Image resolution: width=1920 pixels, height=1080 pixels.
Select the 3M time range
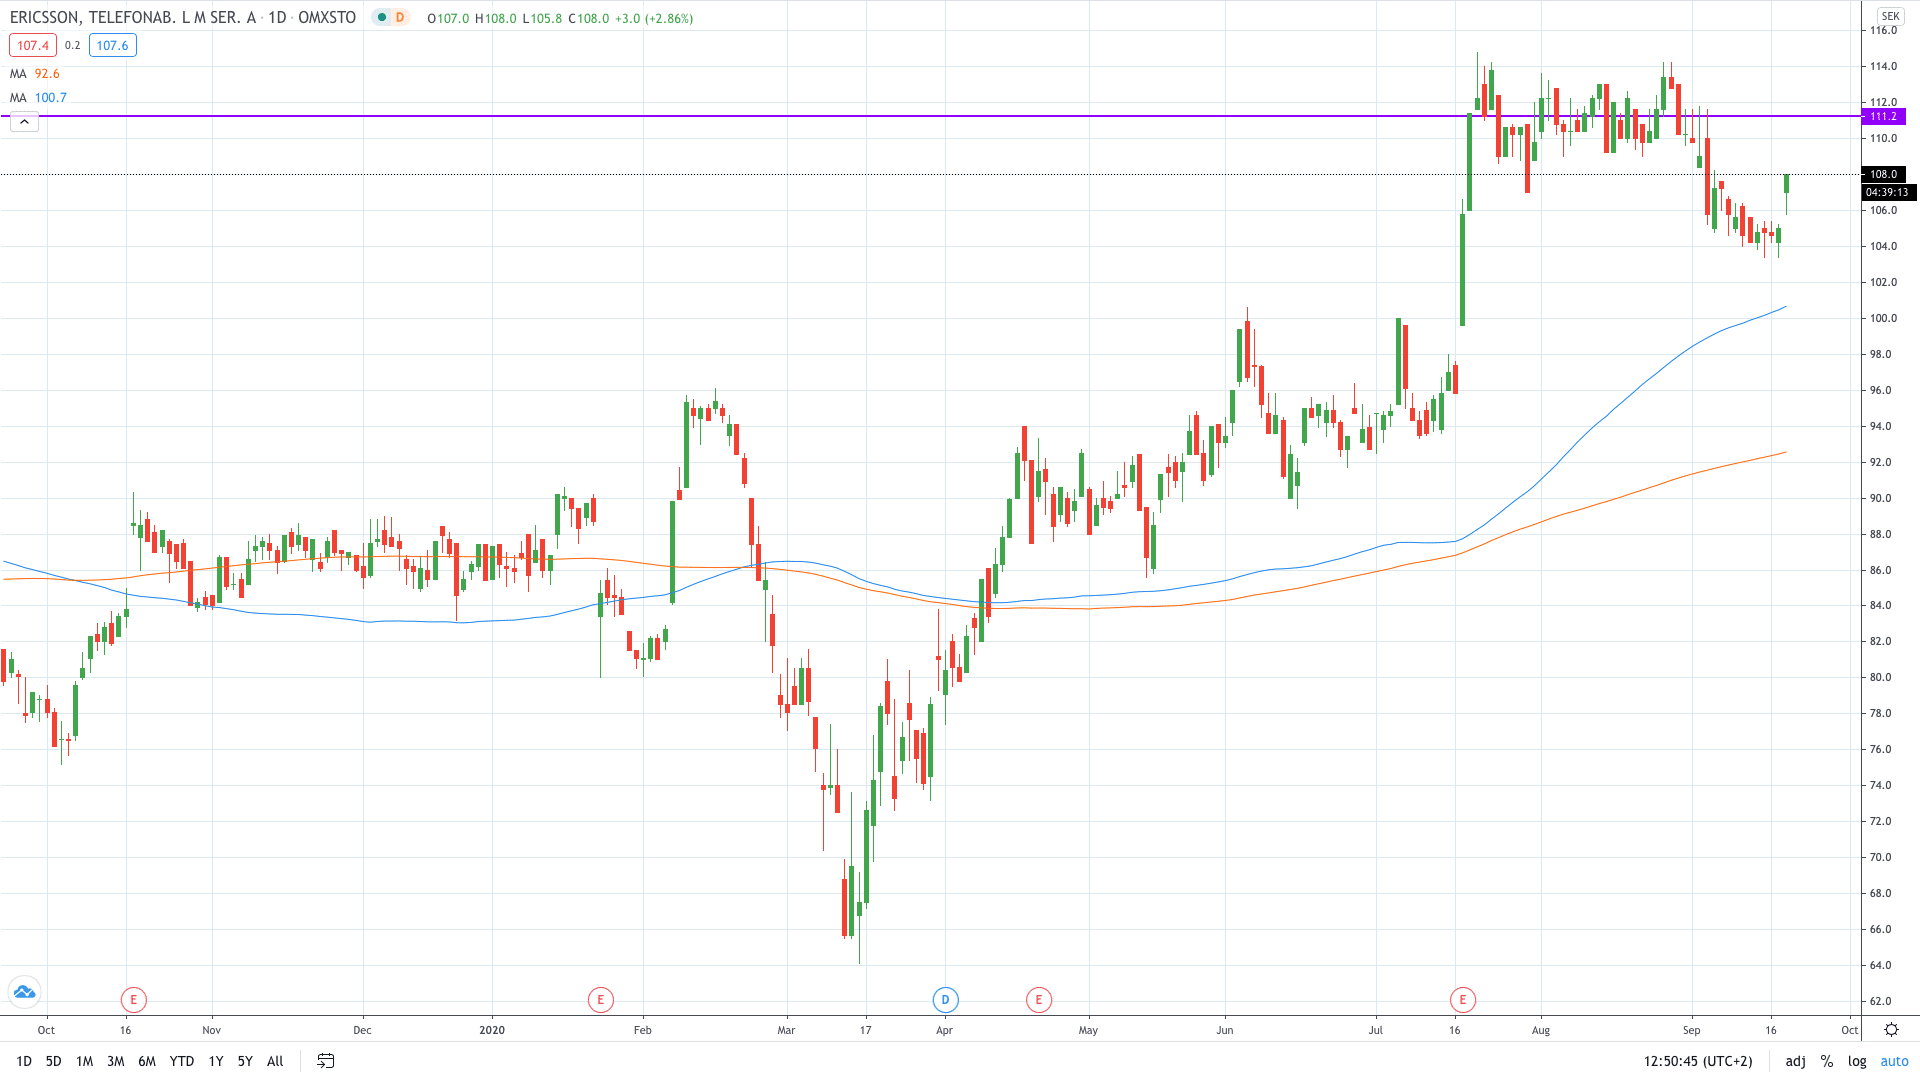tap(116, 1061)
